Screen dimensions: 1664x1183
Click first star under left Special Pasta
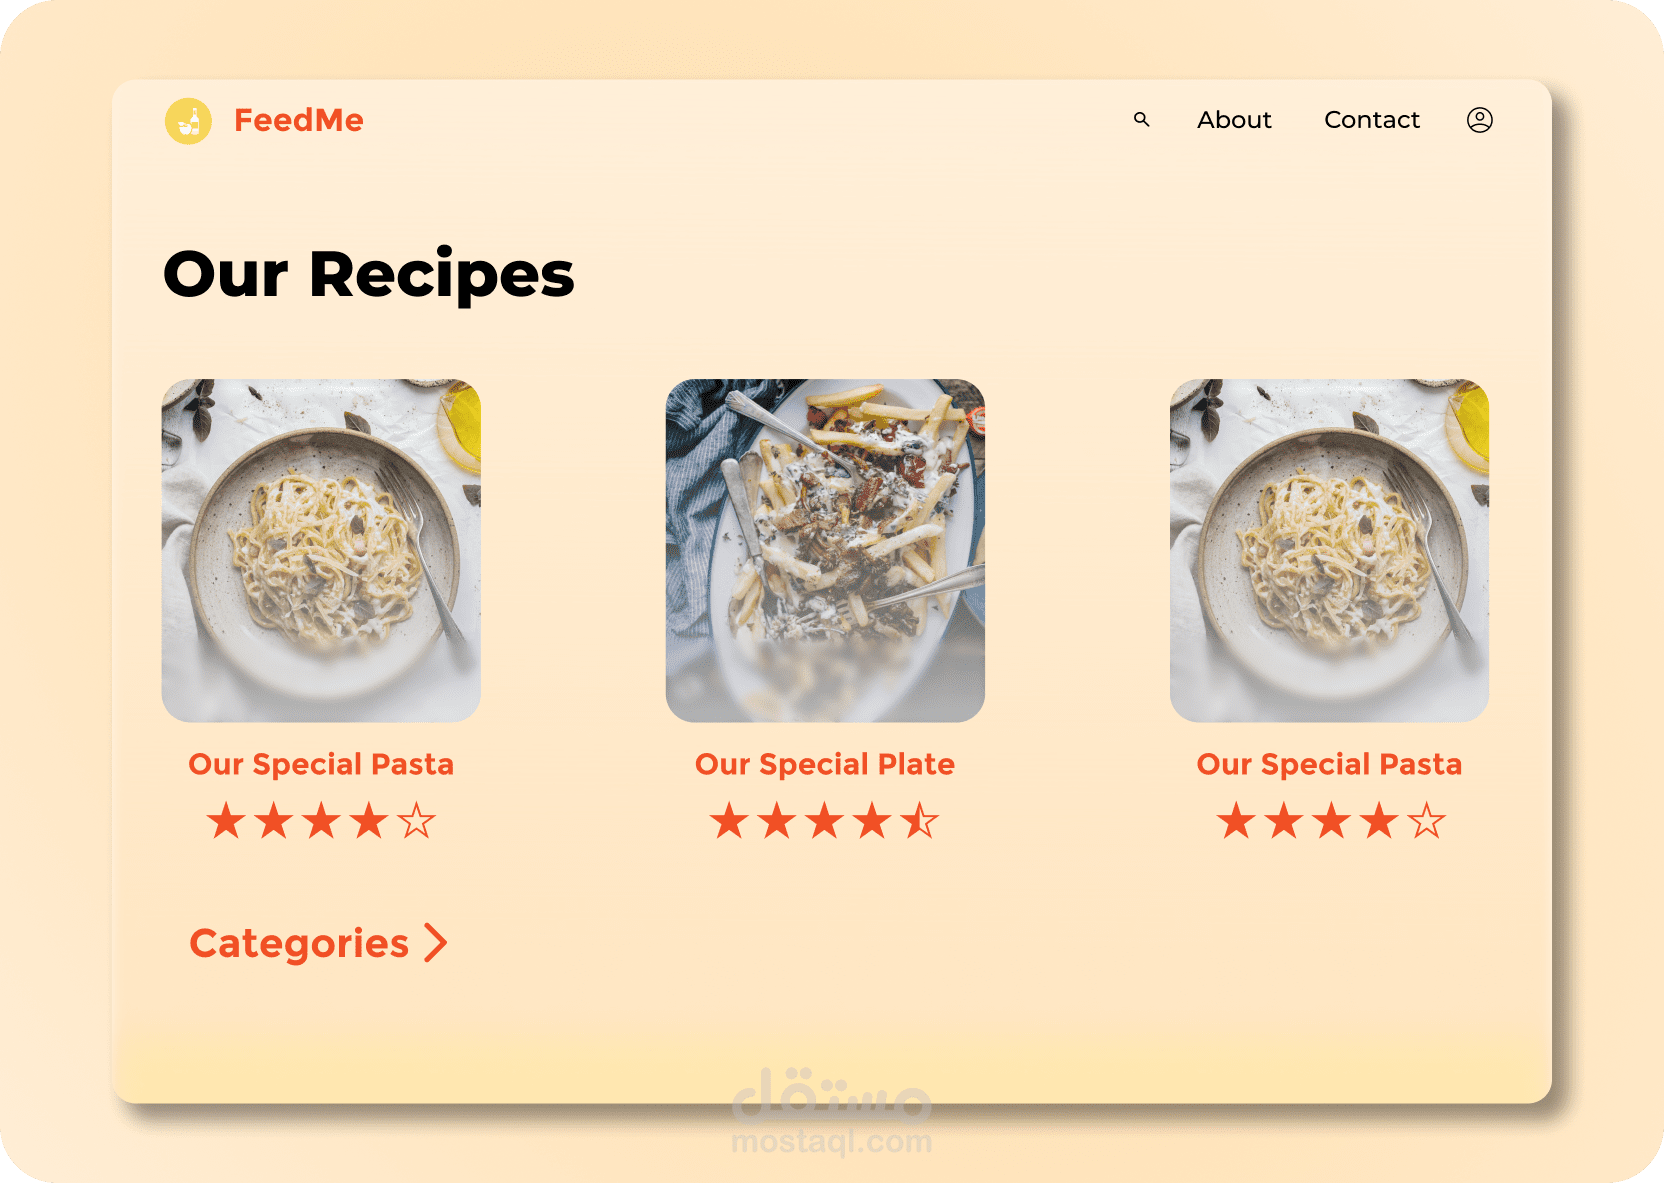click(226, 821)
